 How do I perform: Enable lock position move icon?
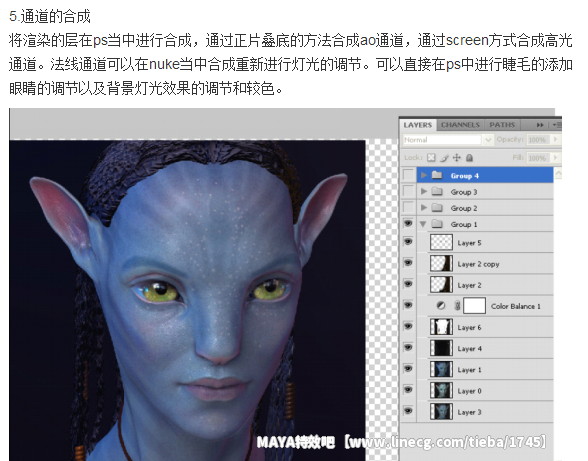[x=457, y=158]
